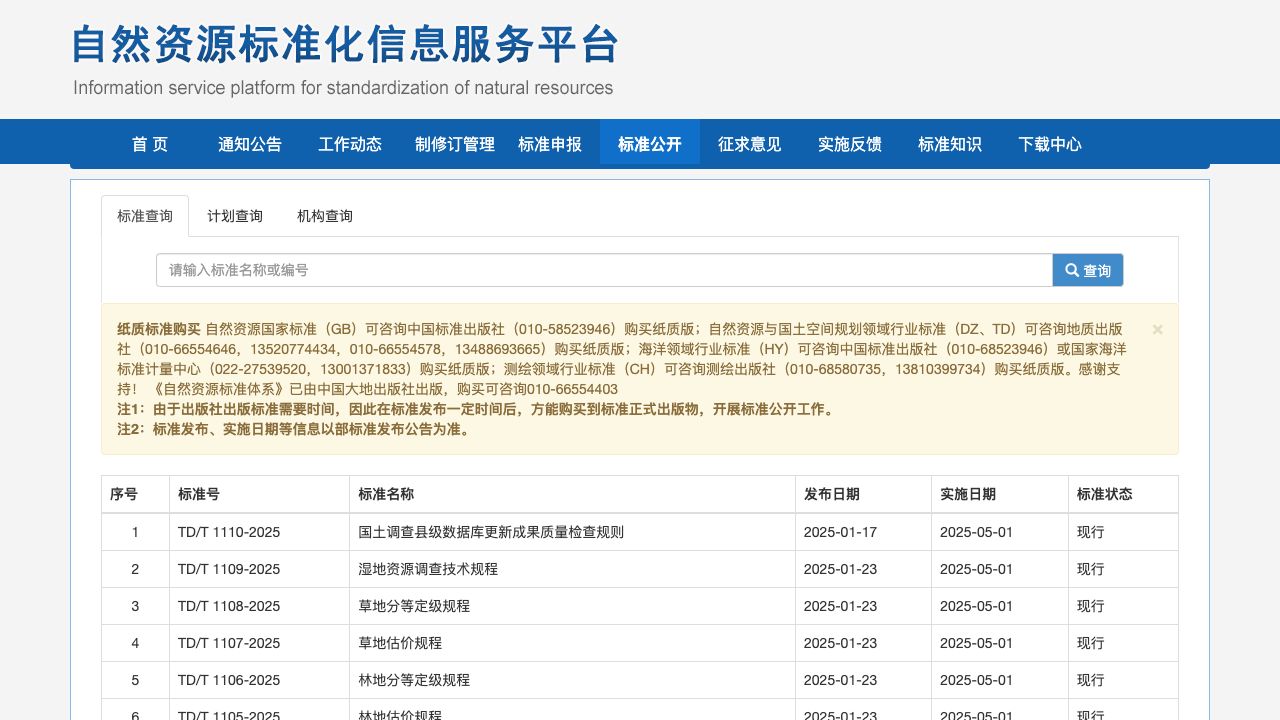Select 制修订管理 in the navigation bar
Viewport: 1280px width, 720px height.
click(454, 144)
